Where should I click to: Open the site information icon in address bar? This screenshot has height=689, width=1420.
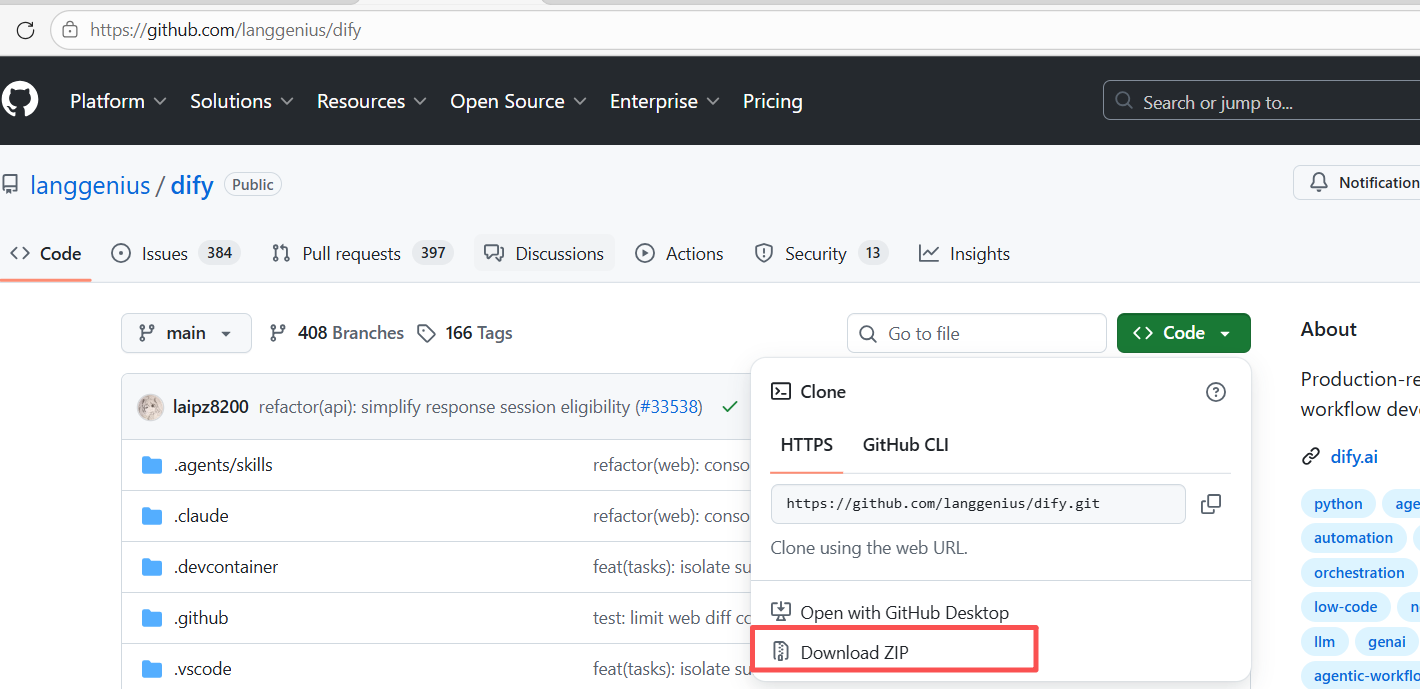pos(70,30)
